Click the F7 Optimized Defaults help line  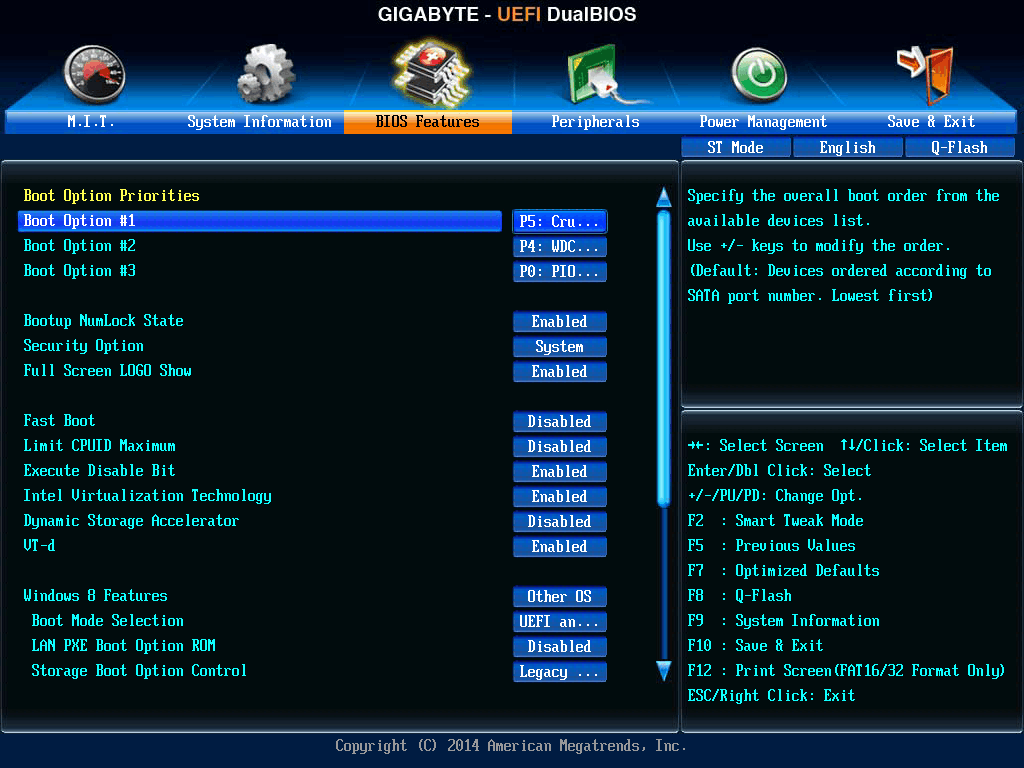(783, 571)
